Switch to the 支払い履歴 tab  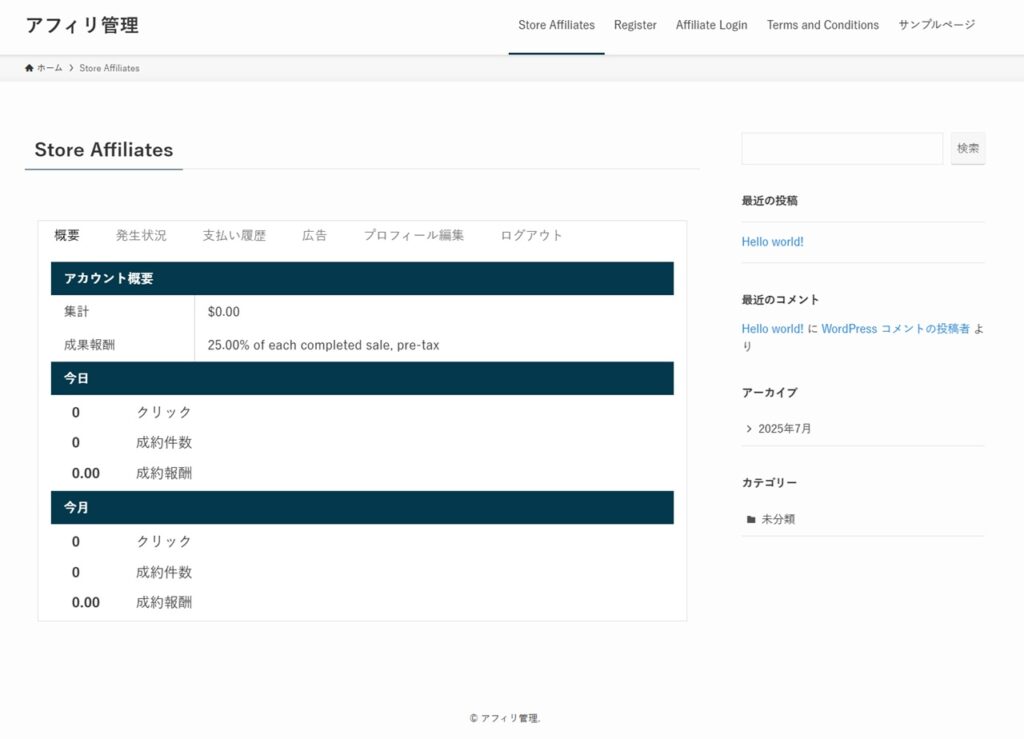click(x=234, y=235)
